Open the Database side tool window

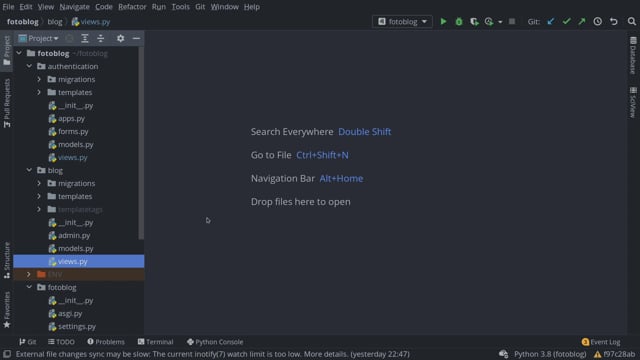coord(633,55)
